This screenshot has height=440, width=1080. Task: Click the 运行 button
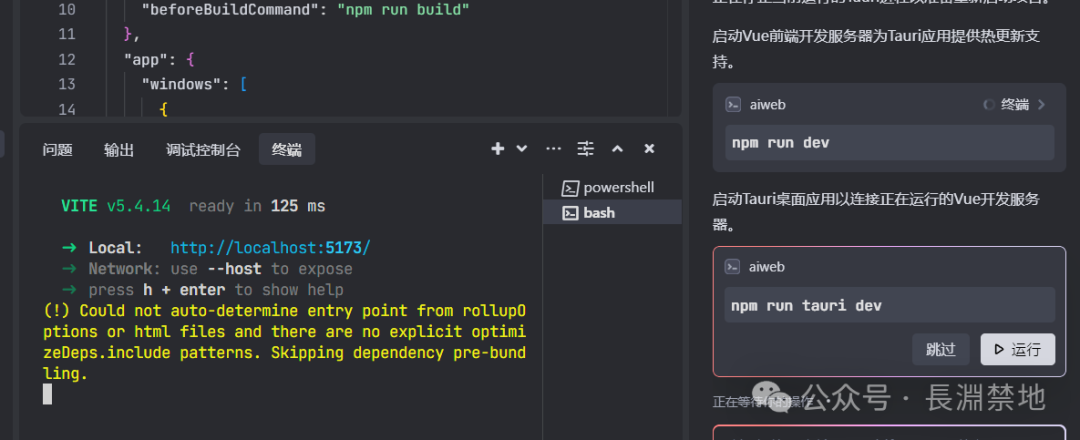pos(1017,349)
